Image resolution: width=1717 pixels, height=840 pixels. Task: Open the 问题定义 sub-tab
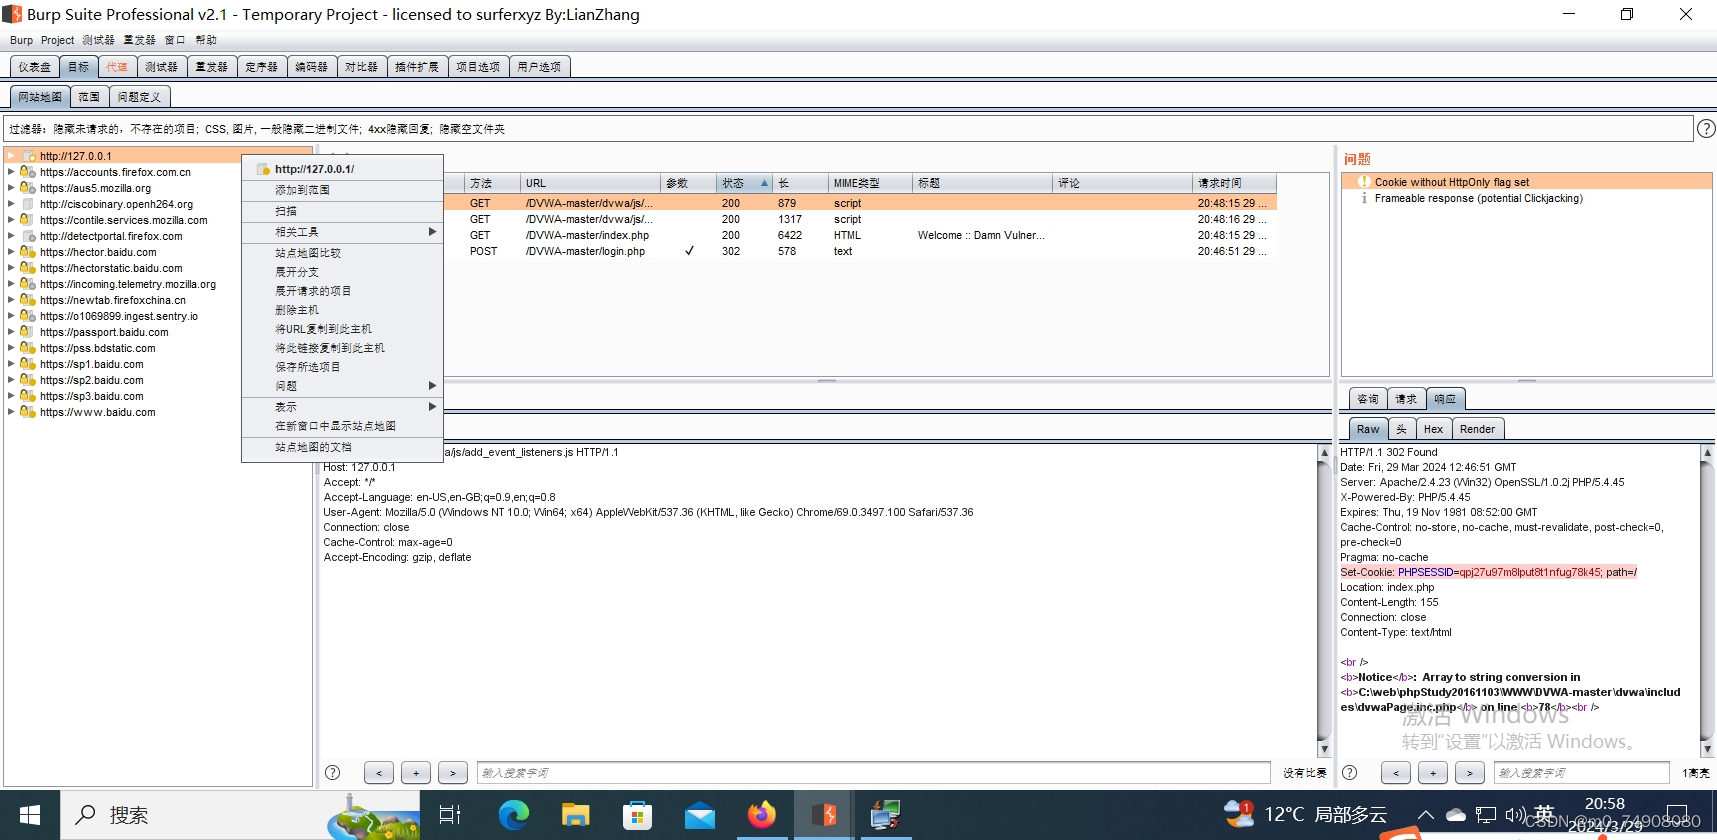tap(139, 97)
